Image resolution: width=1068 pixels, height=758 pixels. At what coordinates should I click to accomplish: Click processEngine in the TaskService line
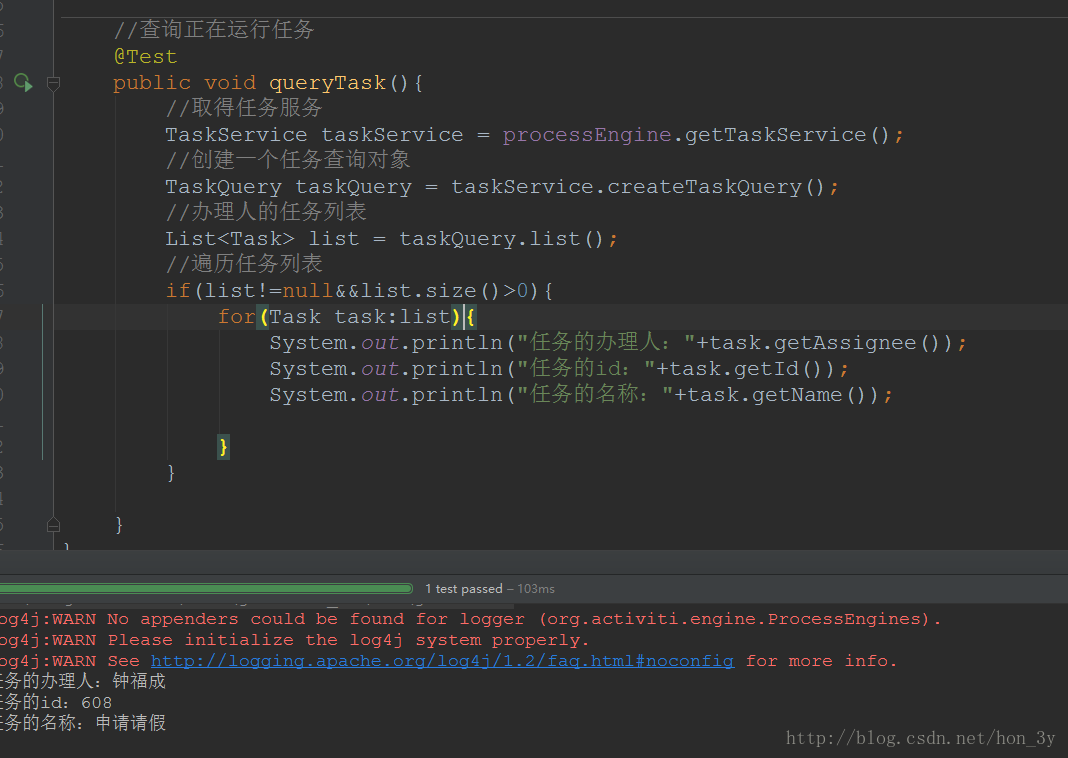tap(587, 135)
